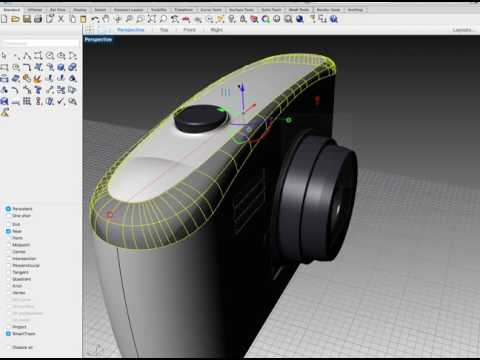
Task: Enable the Quadrant object snap
Action: pyautogui.click(x=8, y=279)
